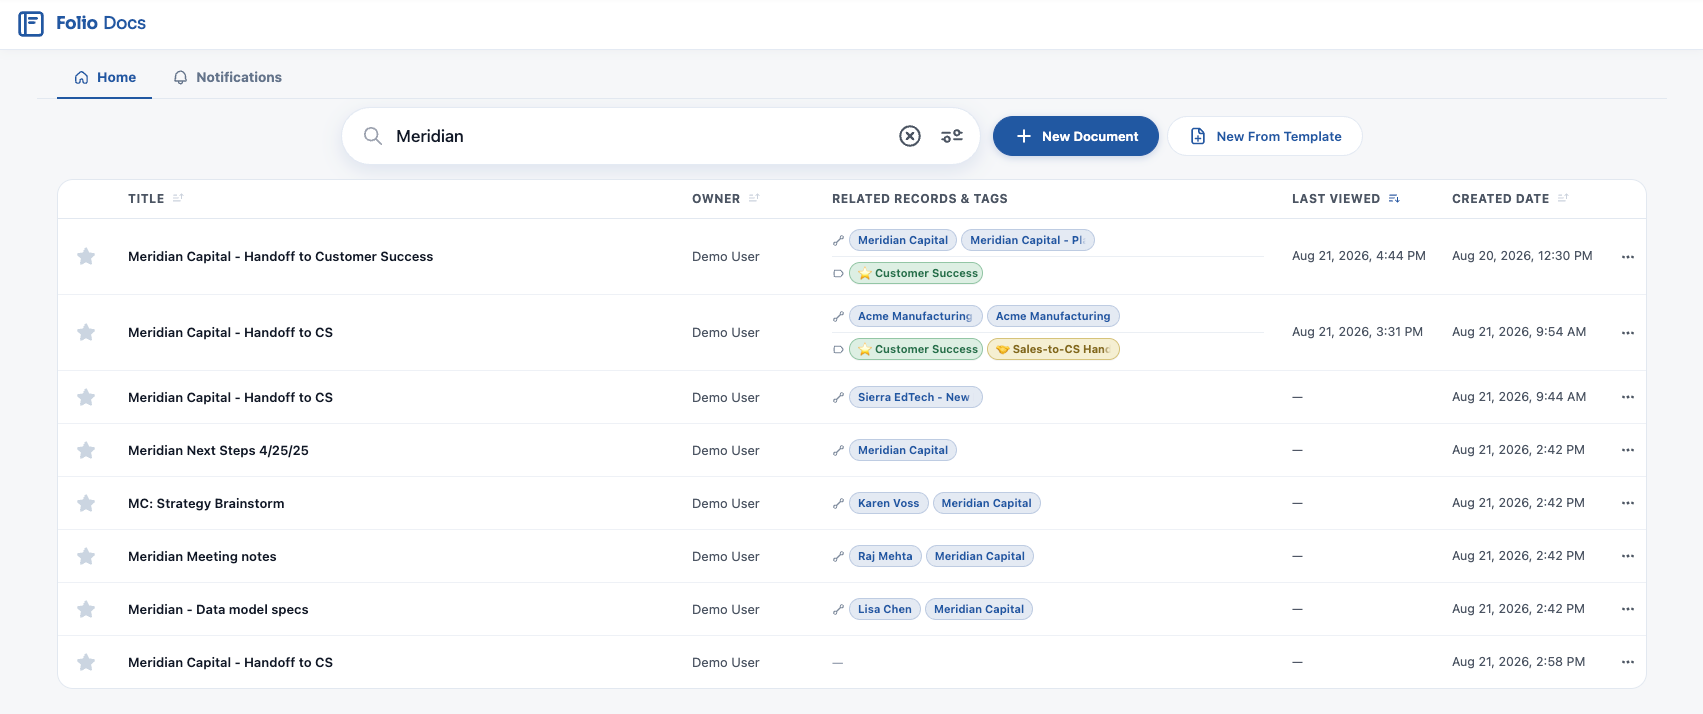The height and width of the screenshot is (714, 1703).
Task: Open the search filter options icon
Action: (x=952, y=136)
